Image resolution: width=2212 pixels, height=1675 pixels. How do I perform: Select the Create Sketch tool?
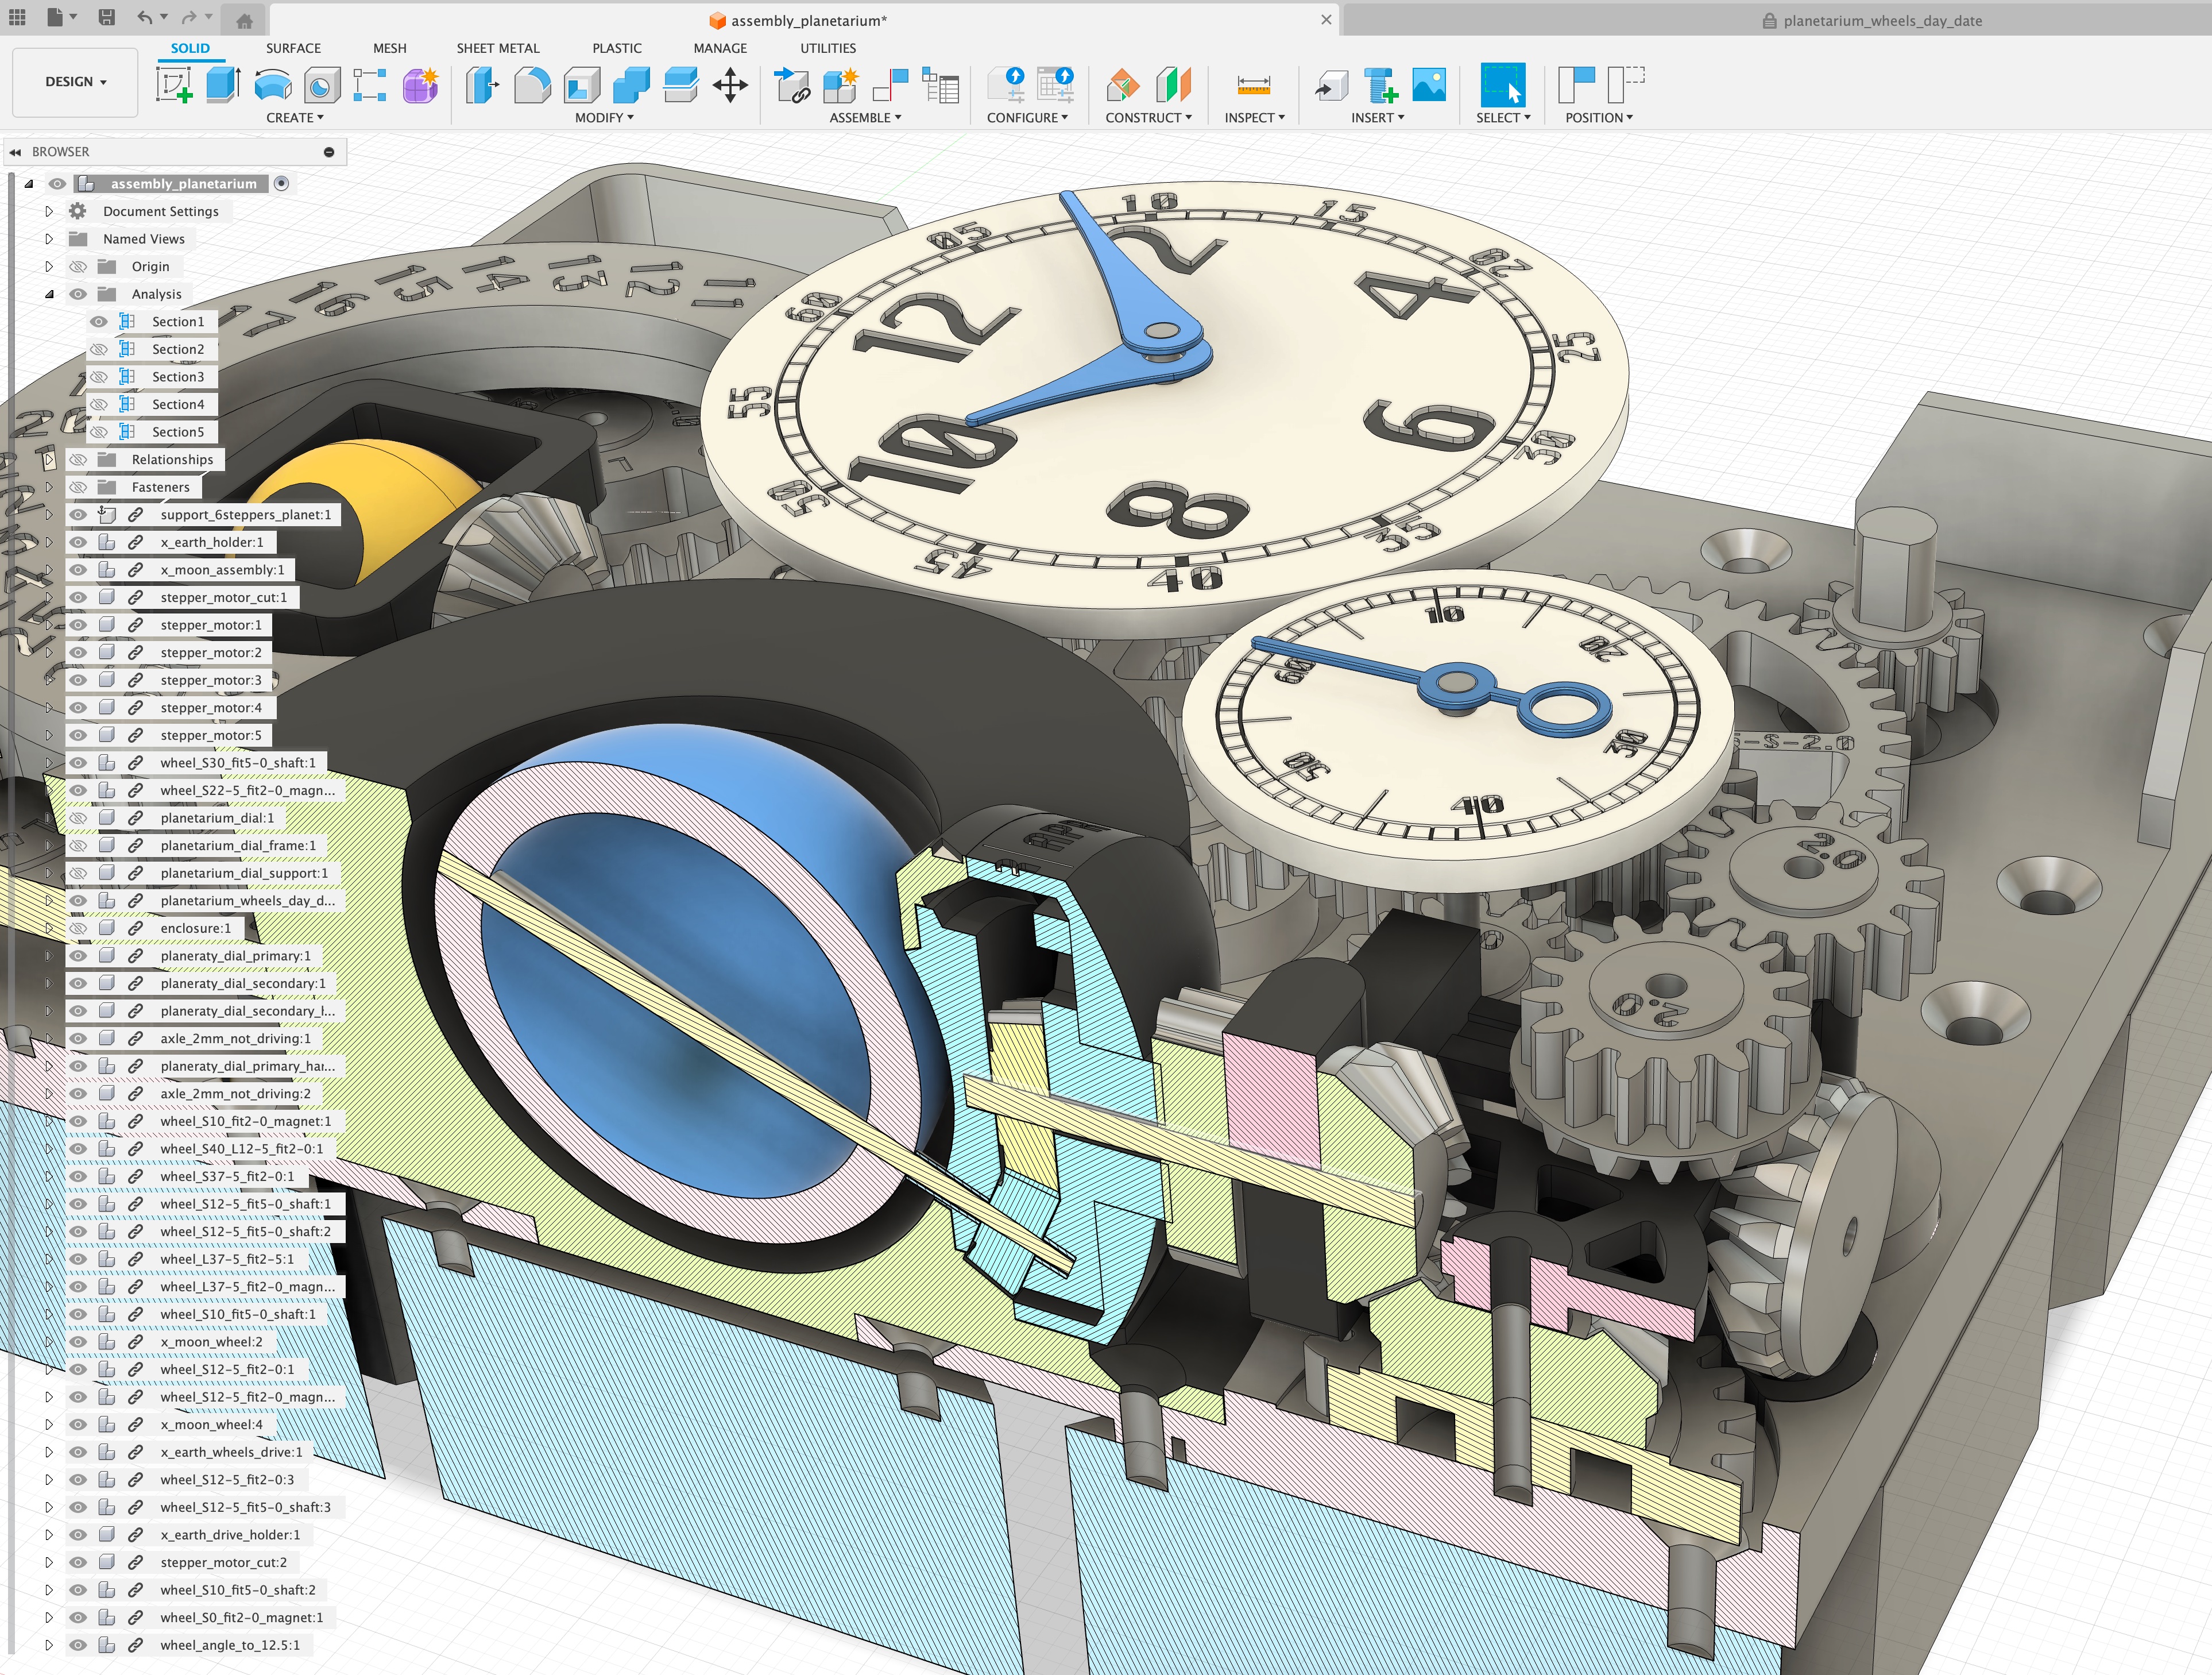point(174,85)
